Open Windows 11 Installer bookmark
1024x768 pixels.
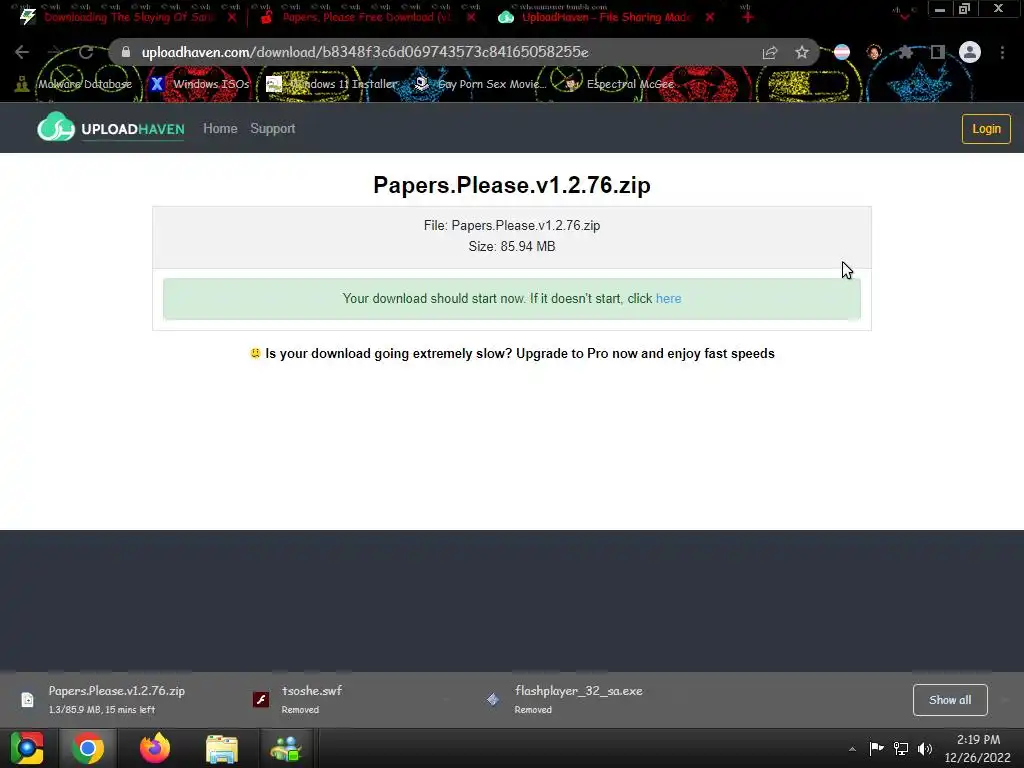332,84
